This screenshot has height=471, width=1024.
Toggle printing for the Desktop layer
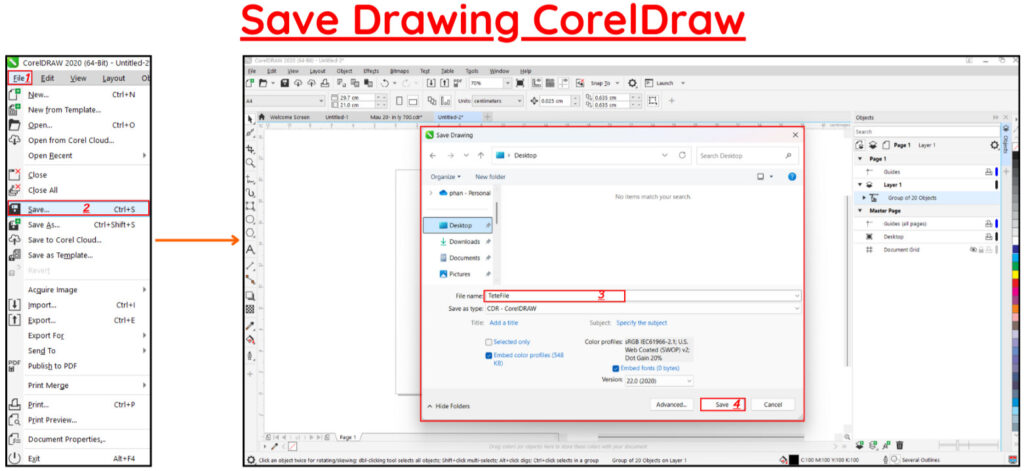989,236
